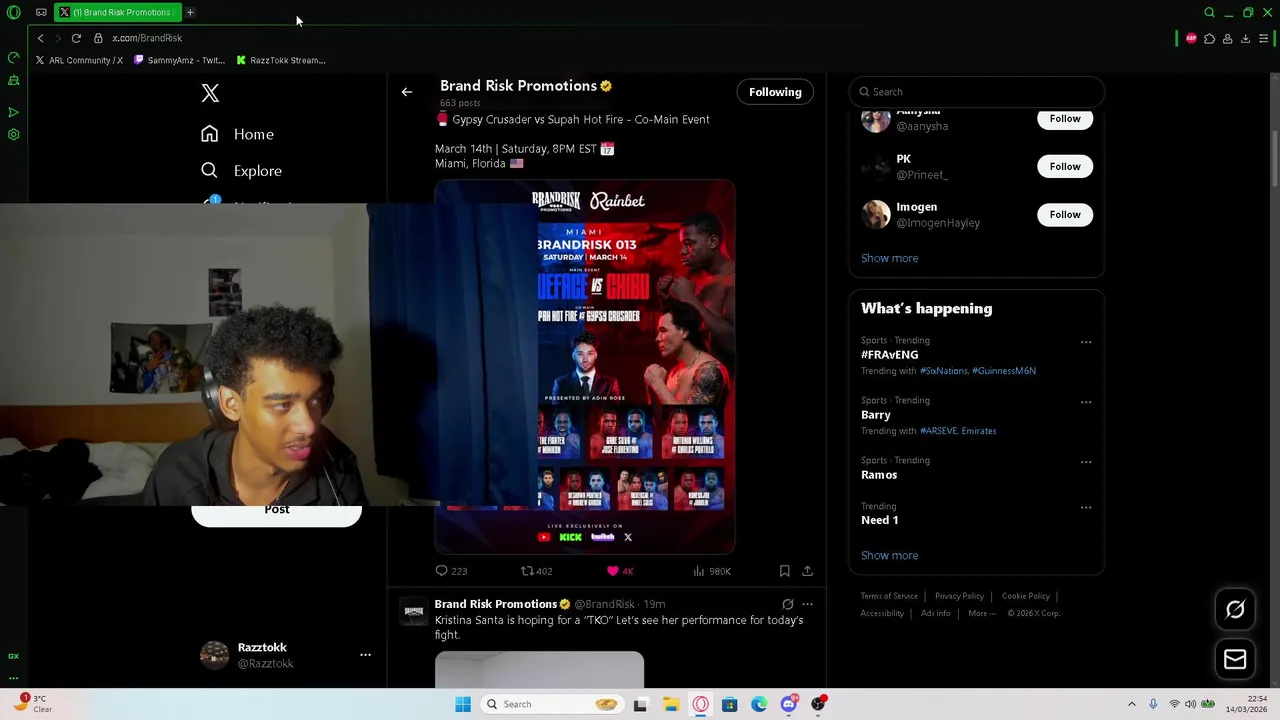Go to Home in X navigation
The height and width of the screenshot is (720, 1280).
tap(237, 134)
